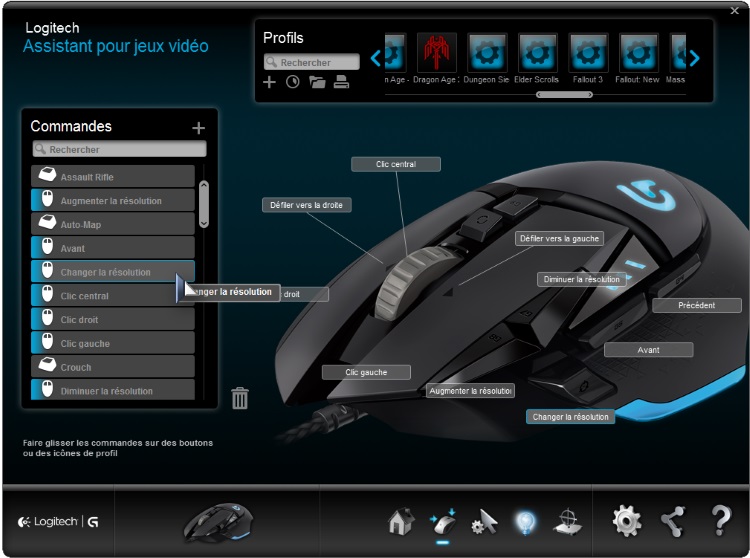Add a new command with plus icon
Screen dimensions: 750x558
coord(199,128)
